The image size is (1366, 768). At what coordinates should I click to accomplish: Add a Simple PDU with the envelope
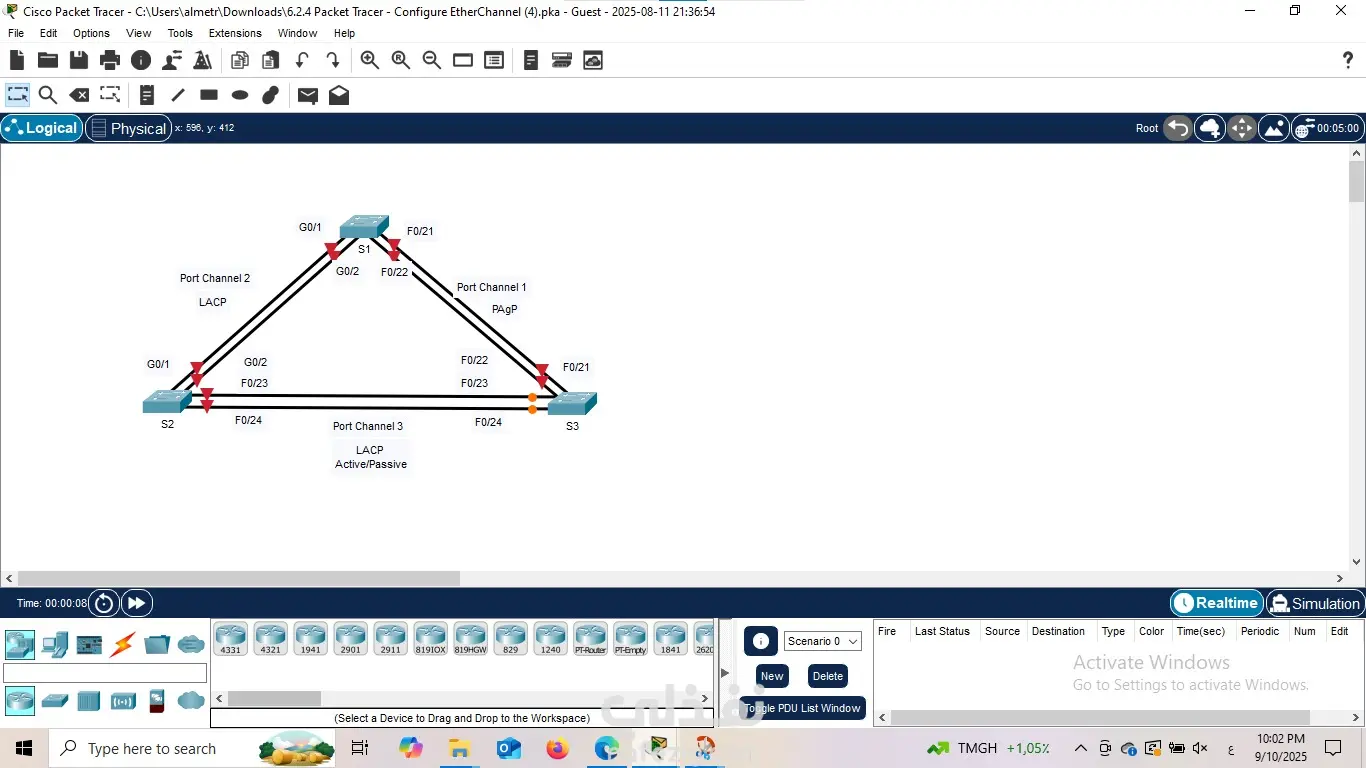[308, 95]
